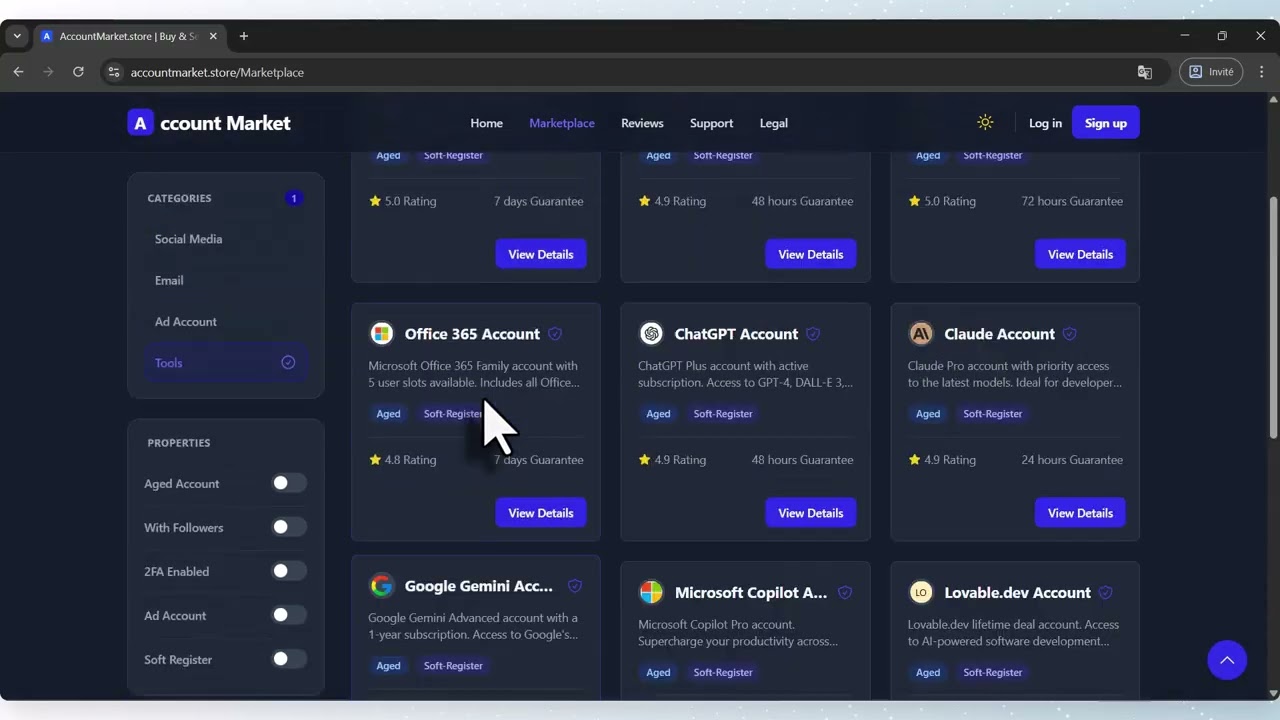Viewport: 1280px width, 720px height.
Task: Open a new browser tab with plus icon
Action: point(244,36)
